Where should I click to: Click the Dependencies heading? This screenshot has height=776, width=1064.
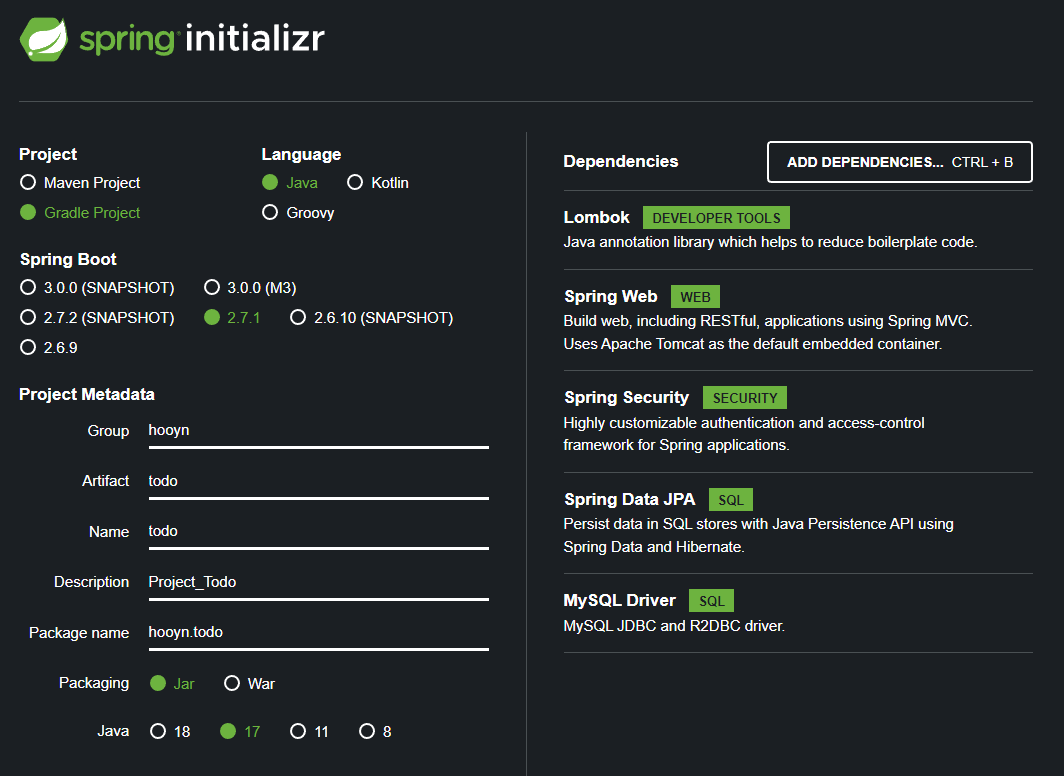tap(621, 161)
